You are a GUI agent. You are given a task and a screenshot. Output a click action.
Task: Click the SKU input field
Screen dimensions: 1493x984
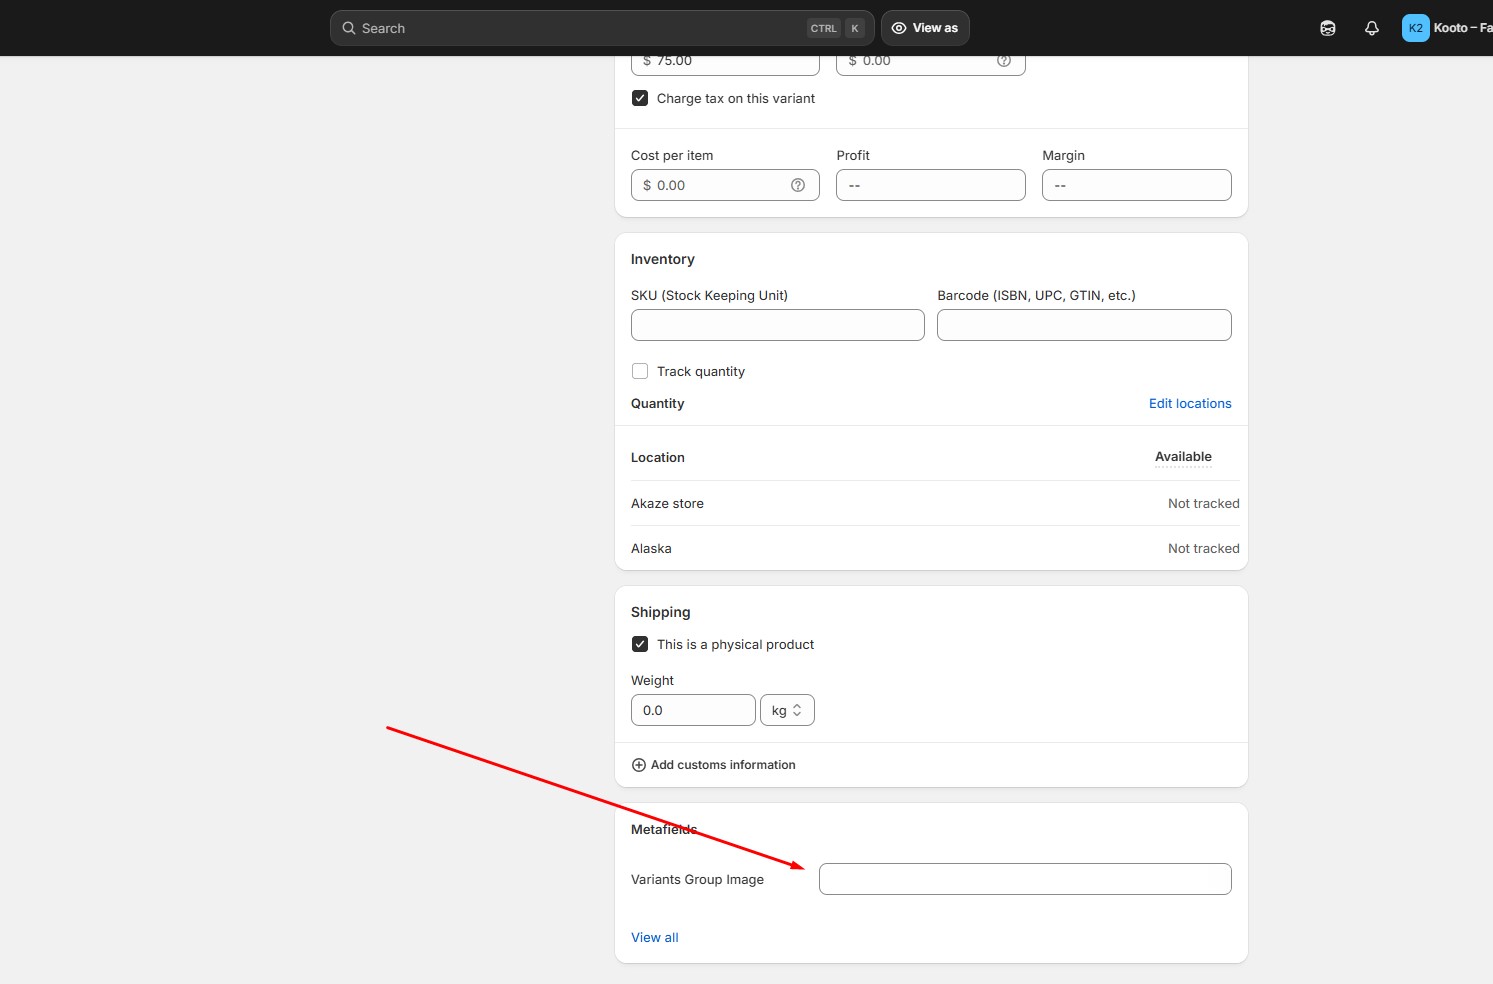[777, 325]
